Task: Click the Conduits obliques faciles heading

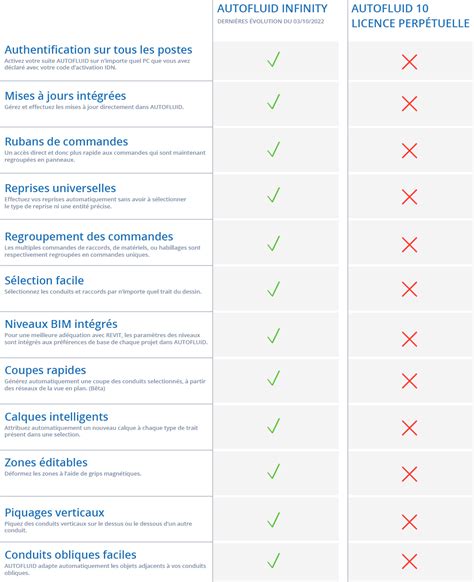Action: coord(71,555)
